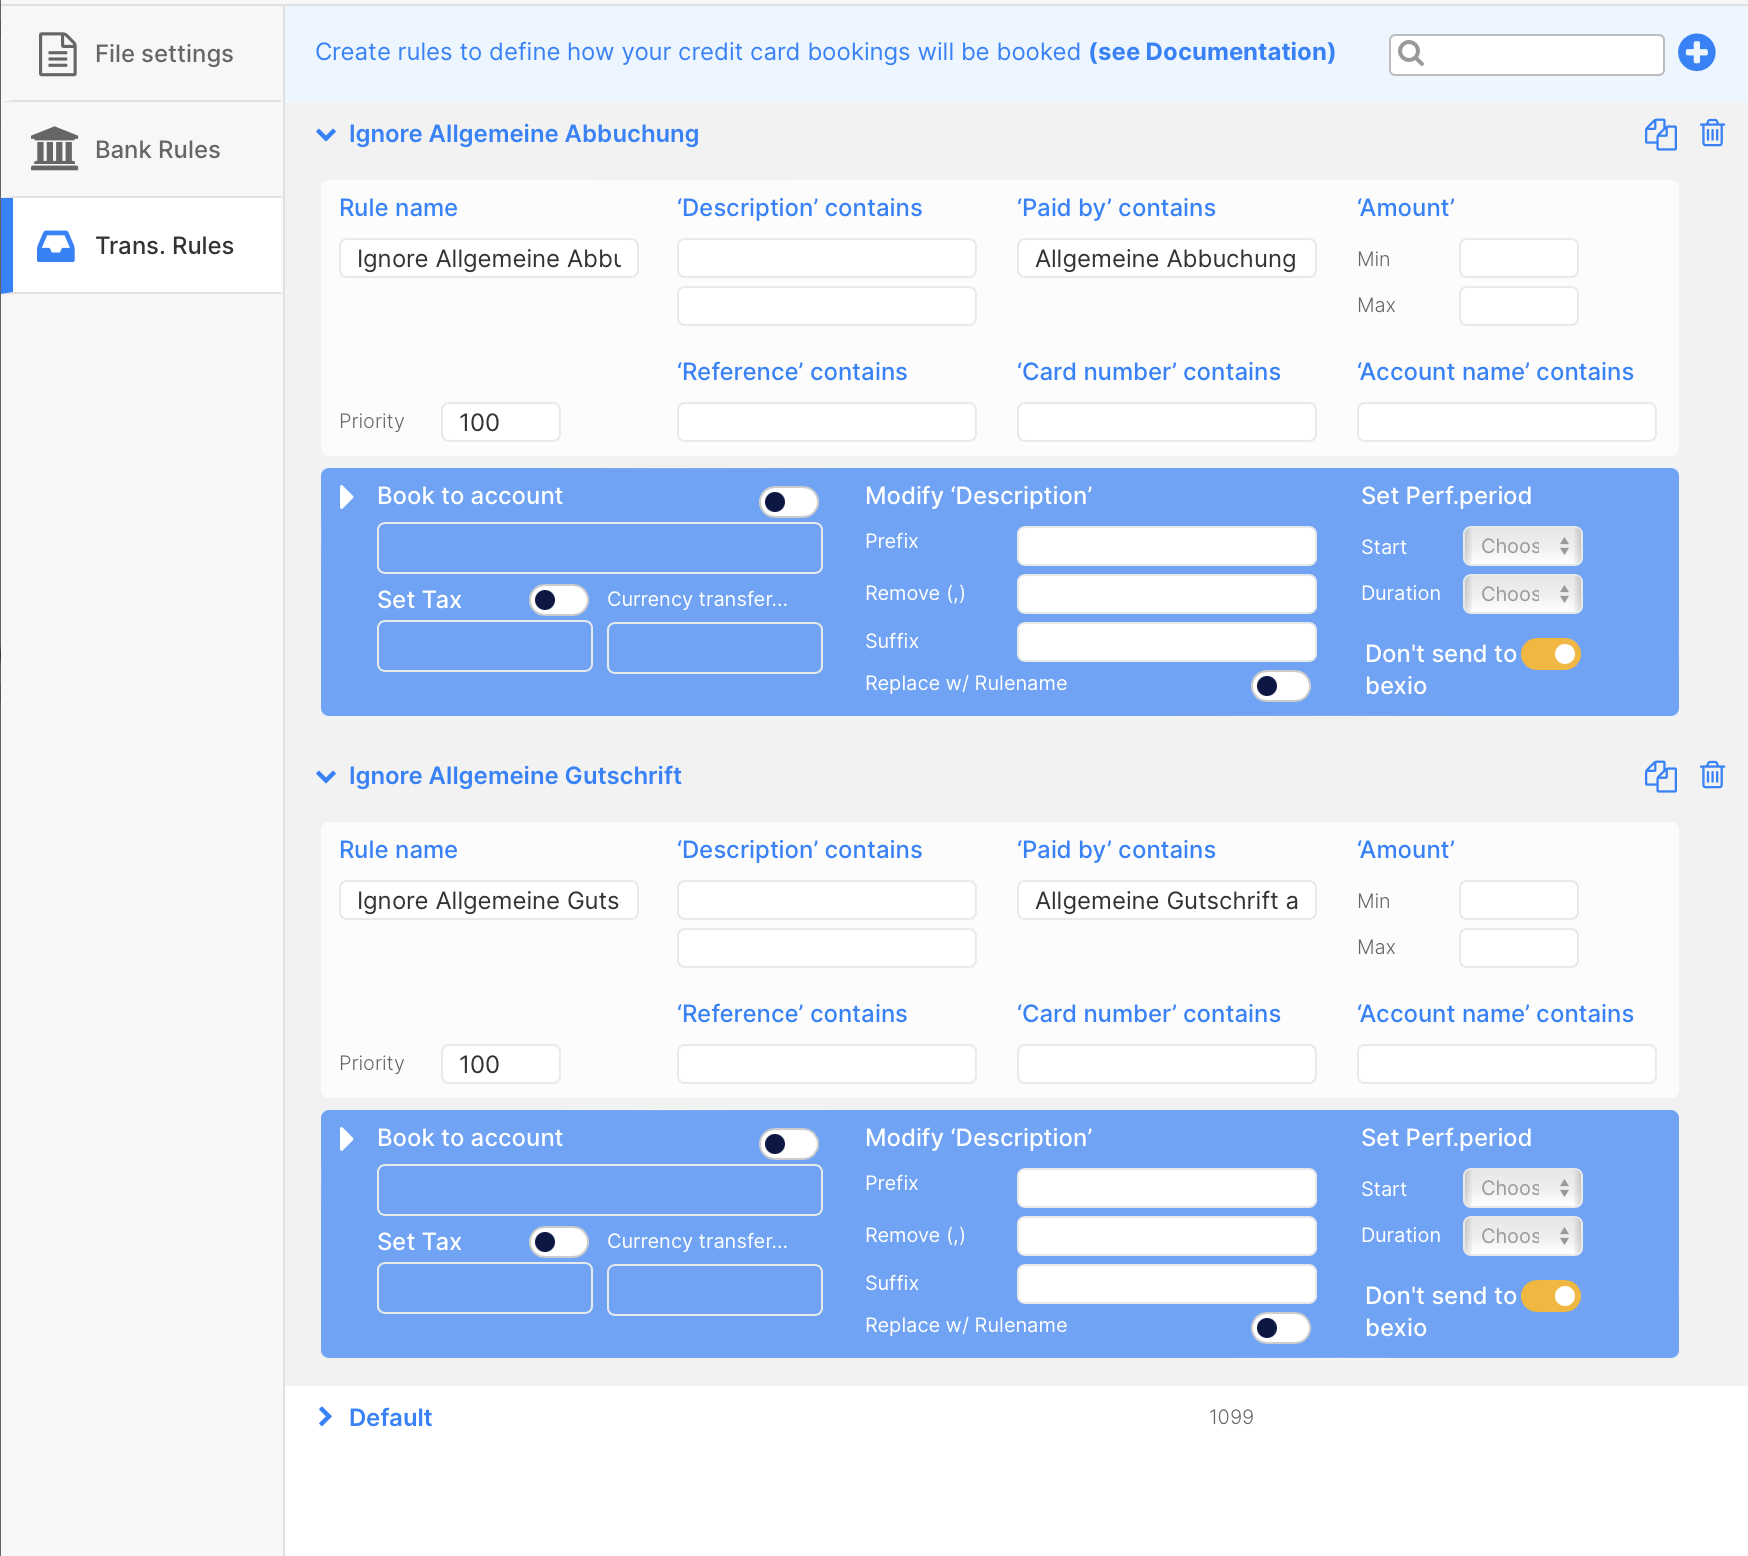
Task: Open Start period dropdown in Abbuchung rule
Action: [1522, 547]
